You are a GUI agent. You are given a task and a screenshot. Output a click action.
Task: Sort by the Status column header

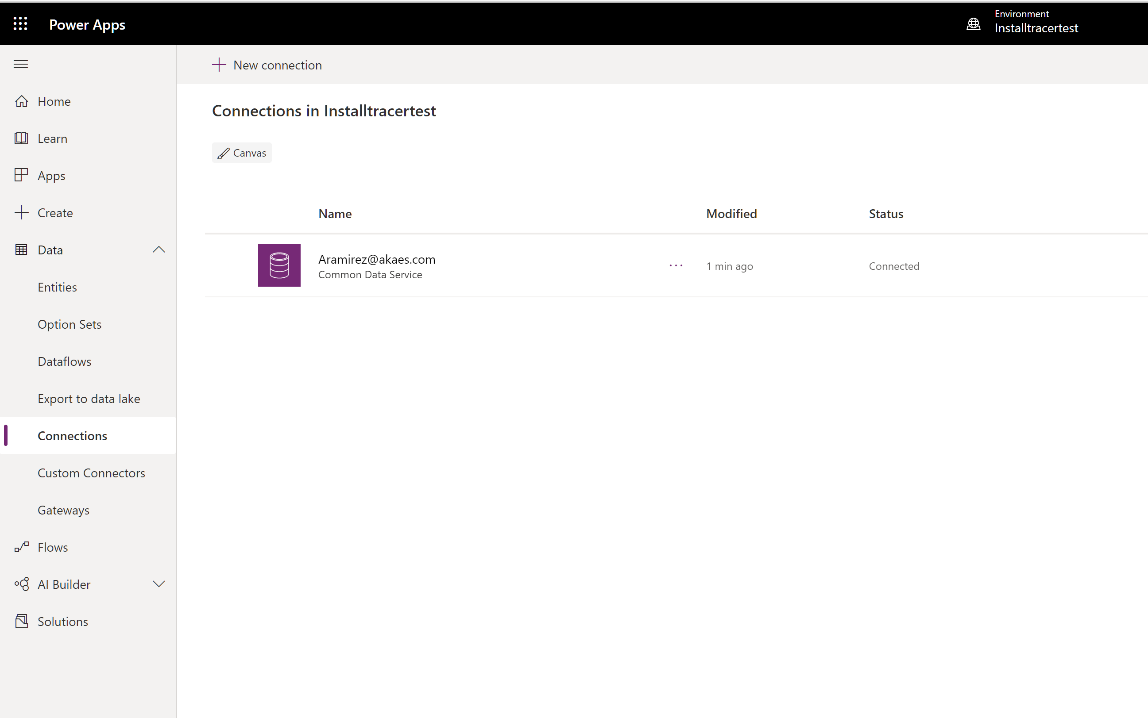pyautogui.click(x=886, y=214)
